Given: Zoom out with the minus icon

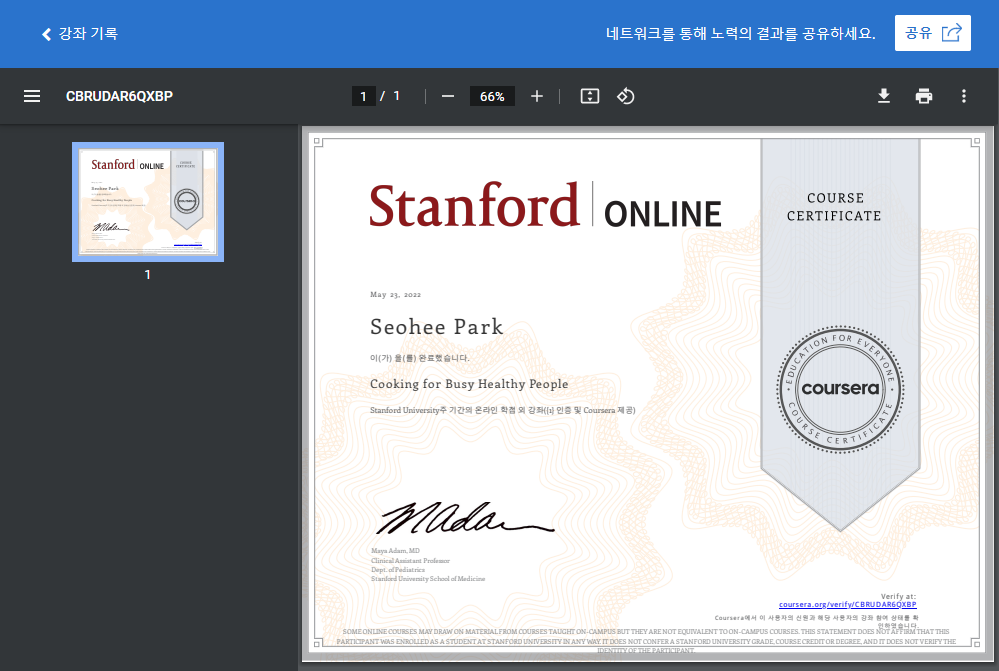Looking at the screenshot, I should [x=448, y=96].
